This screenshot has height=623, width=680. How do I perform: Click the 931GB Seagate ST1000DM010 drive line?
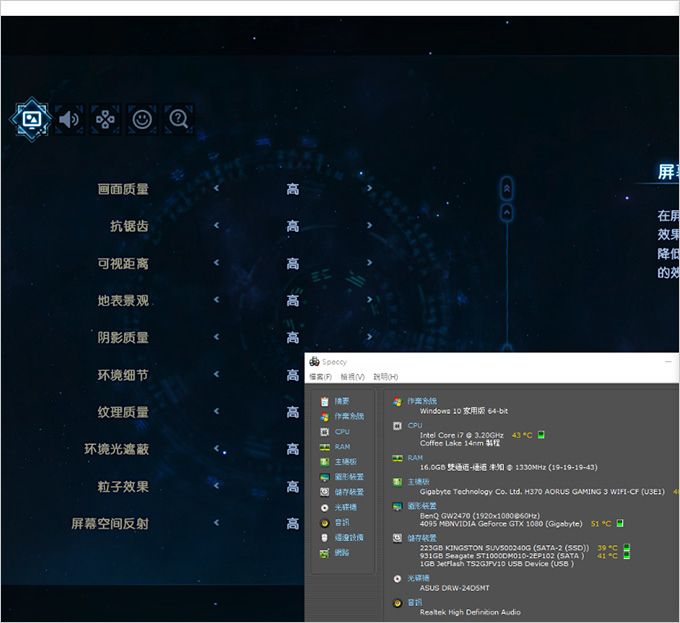point(502,556)
